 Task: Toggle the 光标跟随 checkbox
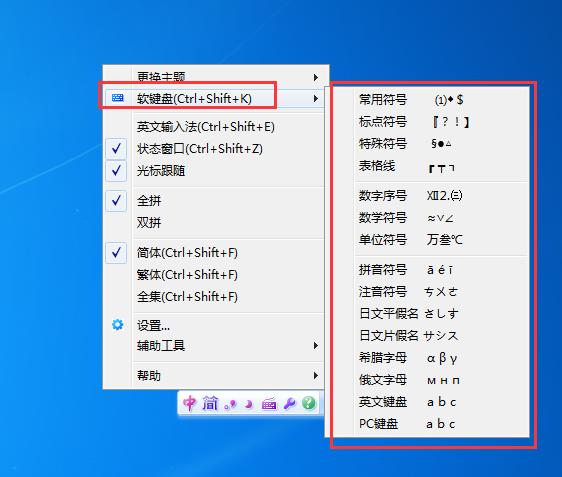(116, 171)
